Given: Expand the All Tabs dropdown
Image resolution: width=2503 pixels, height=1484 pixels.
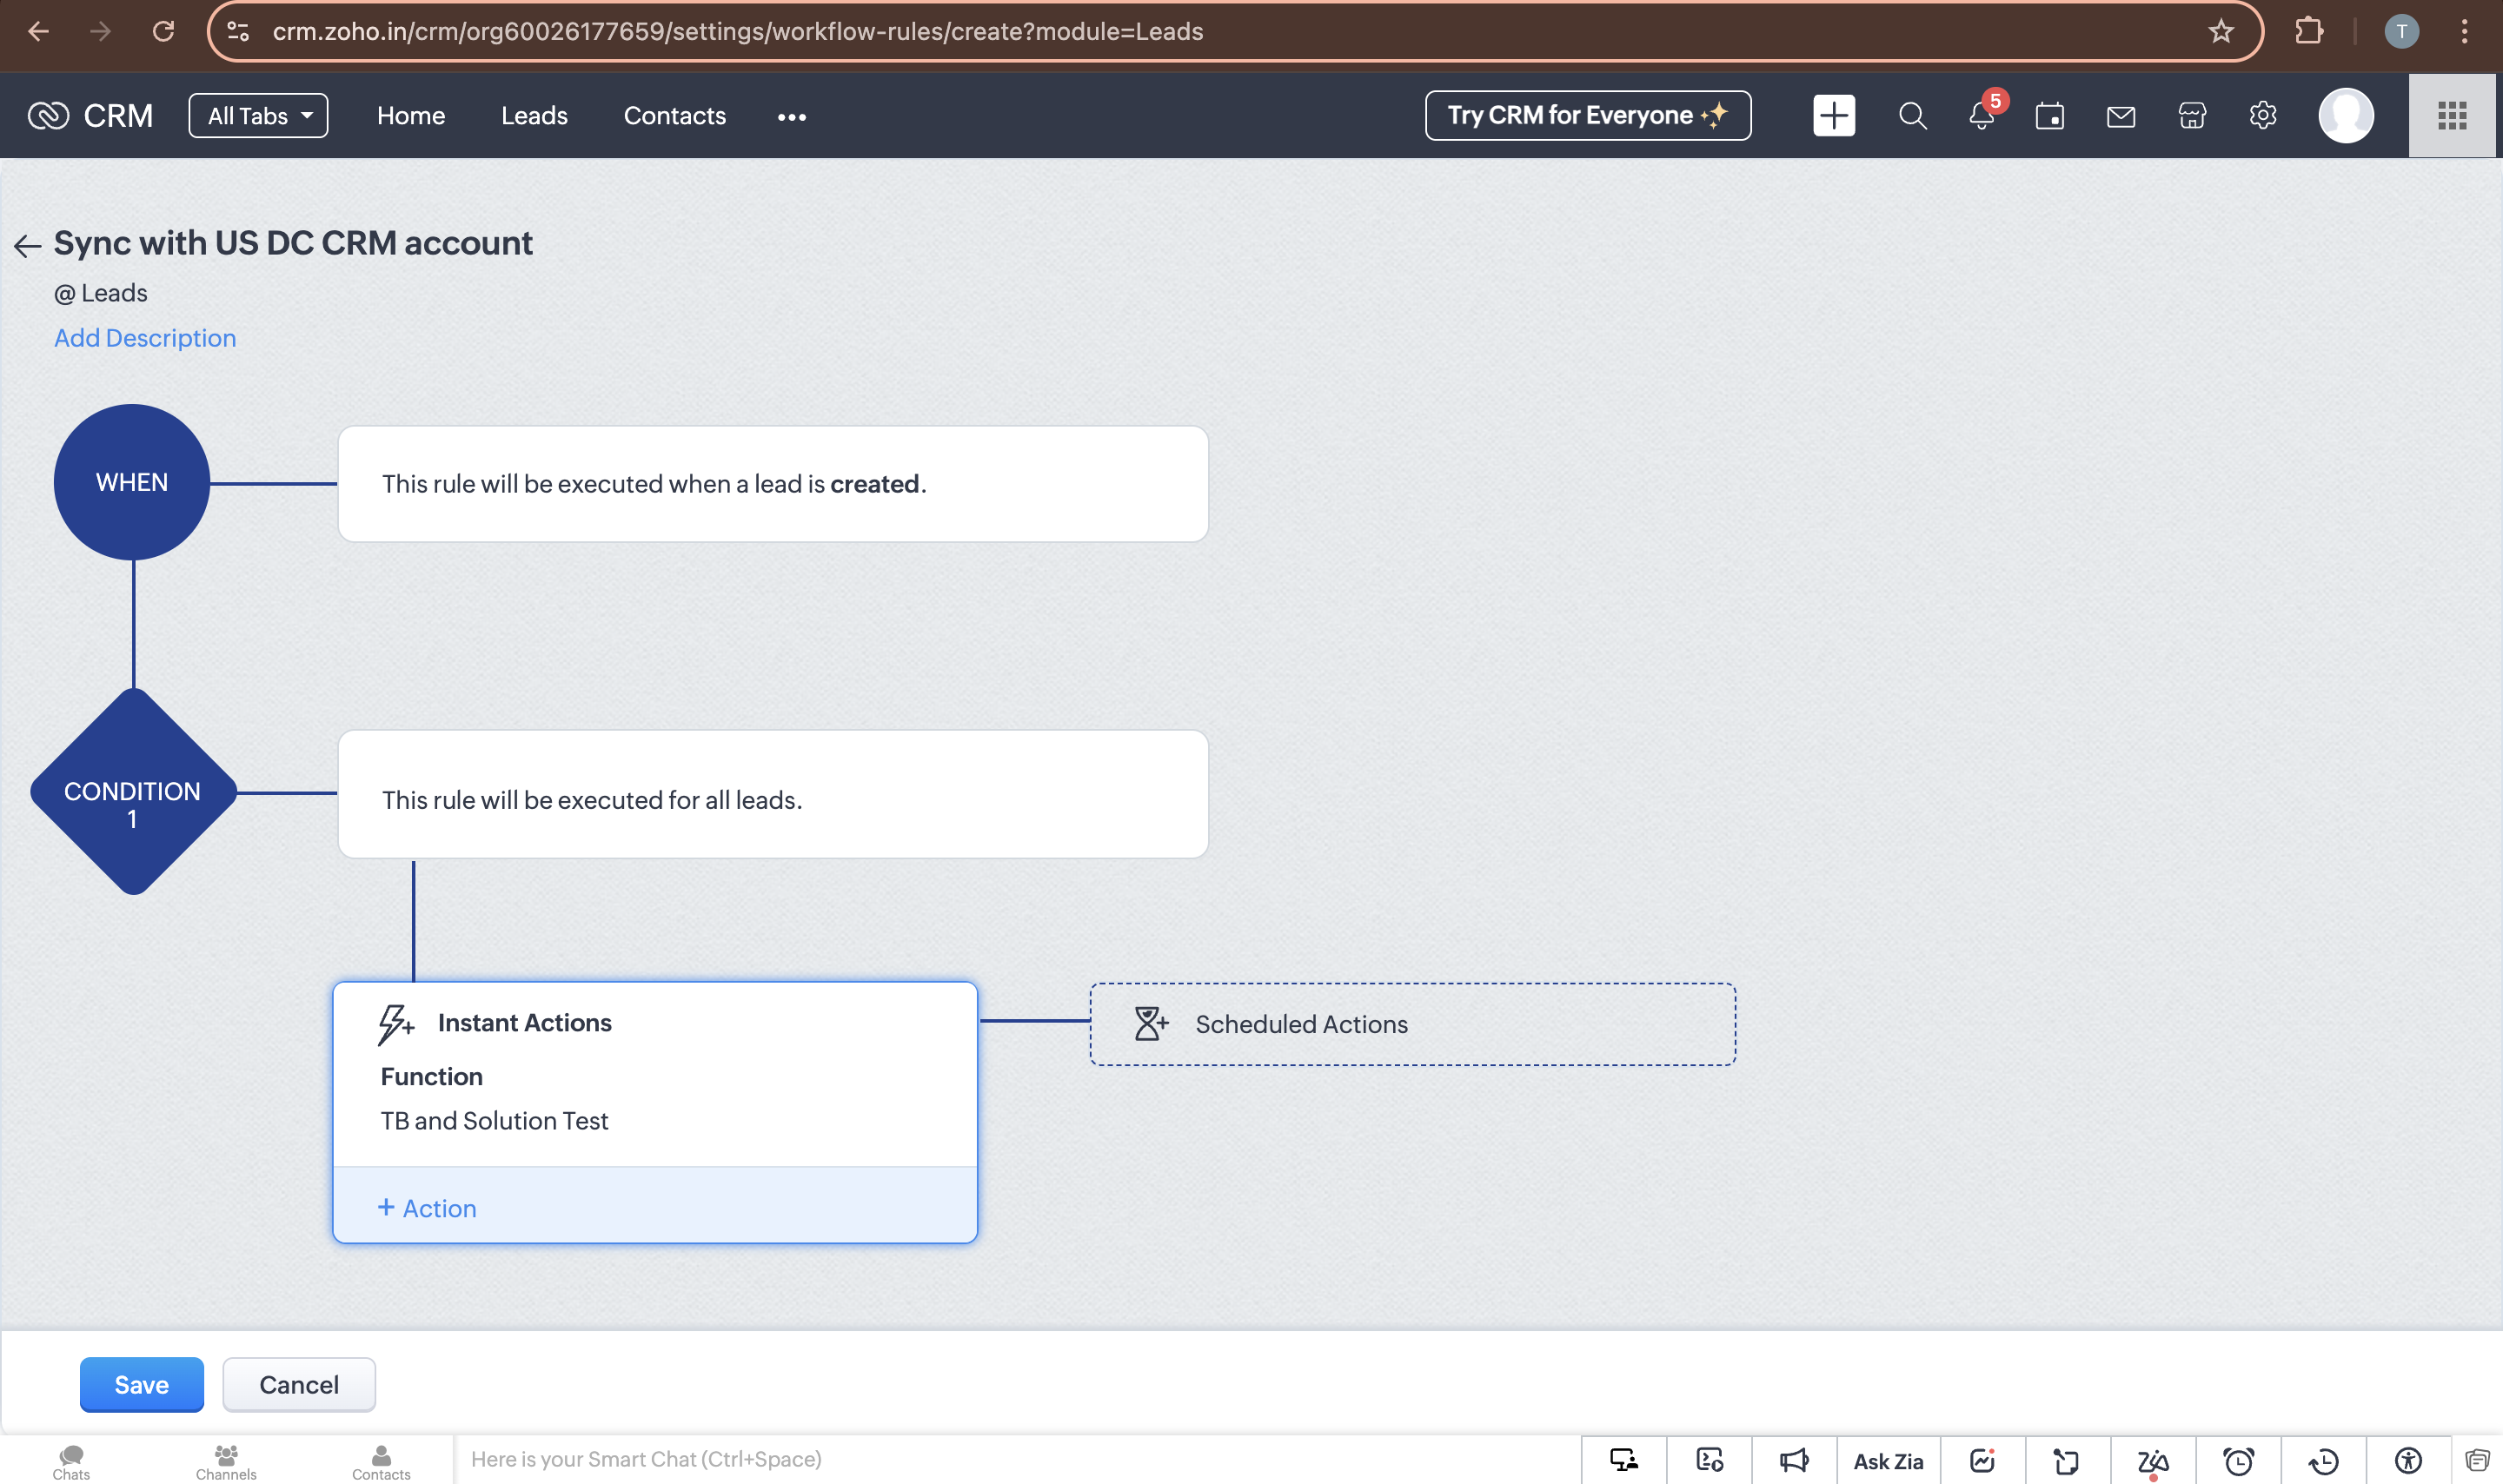Looking at the screenshot, I should pyautogui.click(x=258, y=116).
